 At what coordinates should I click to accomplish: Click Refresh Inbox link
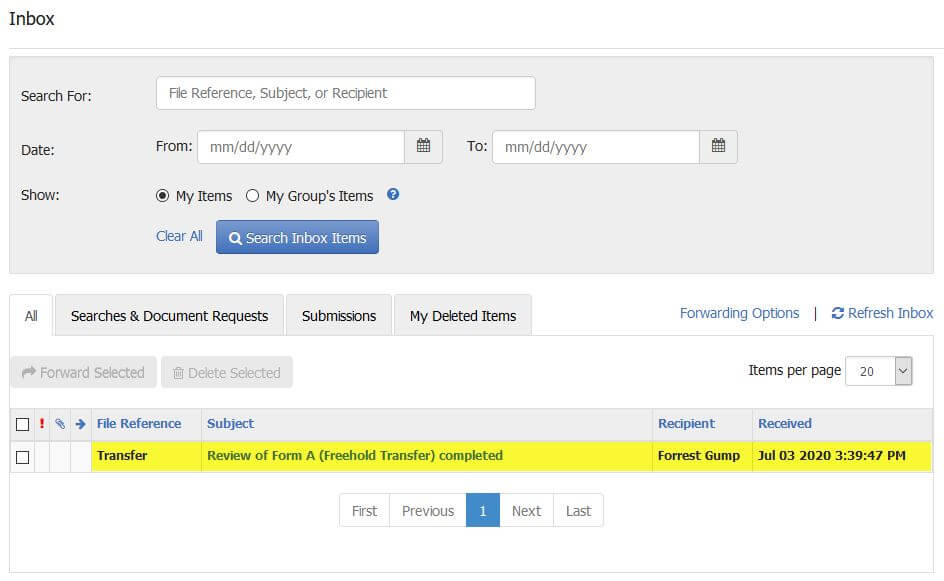(x=883, y=313)
